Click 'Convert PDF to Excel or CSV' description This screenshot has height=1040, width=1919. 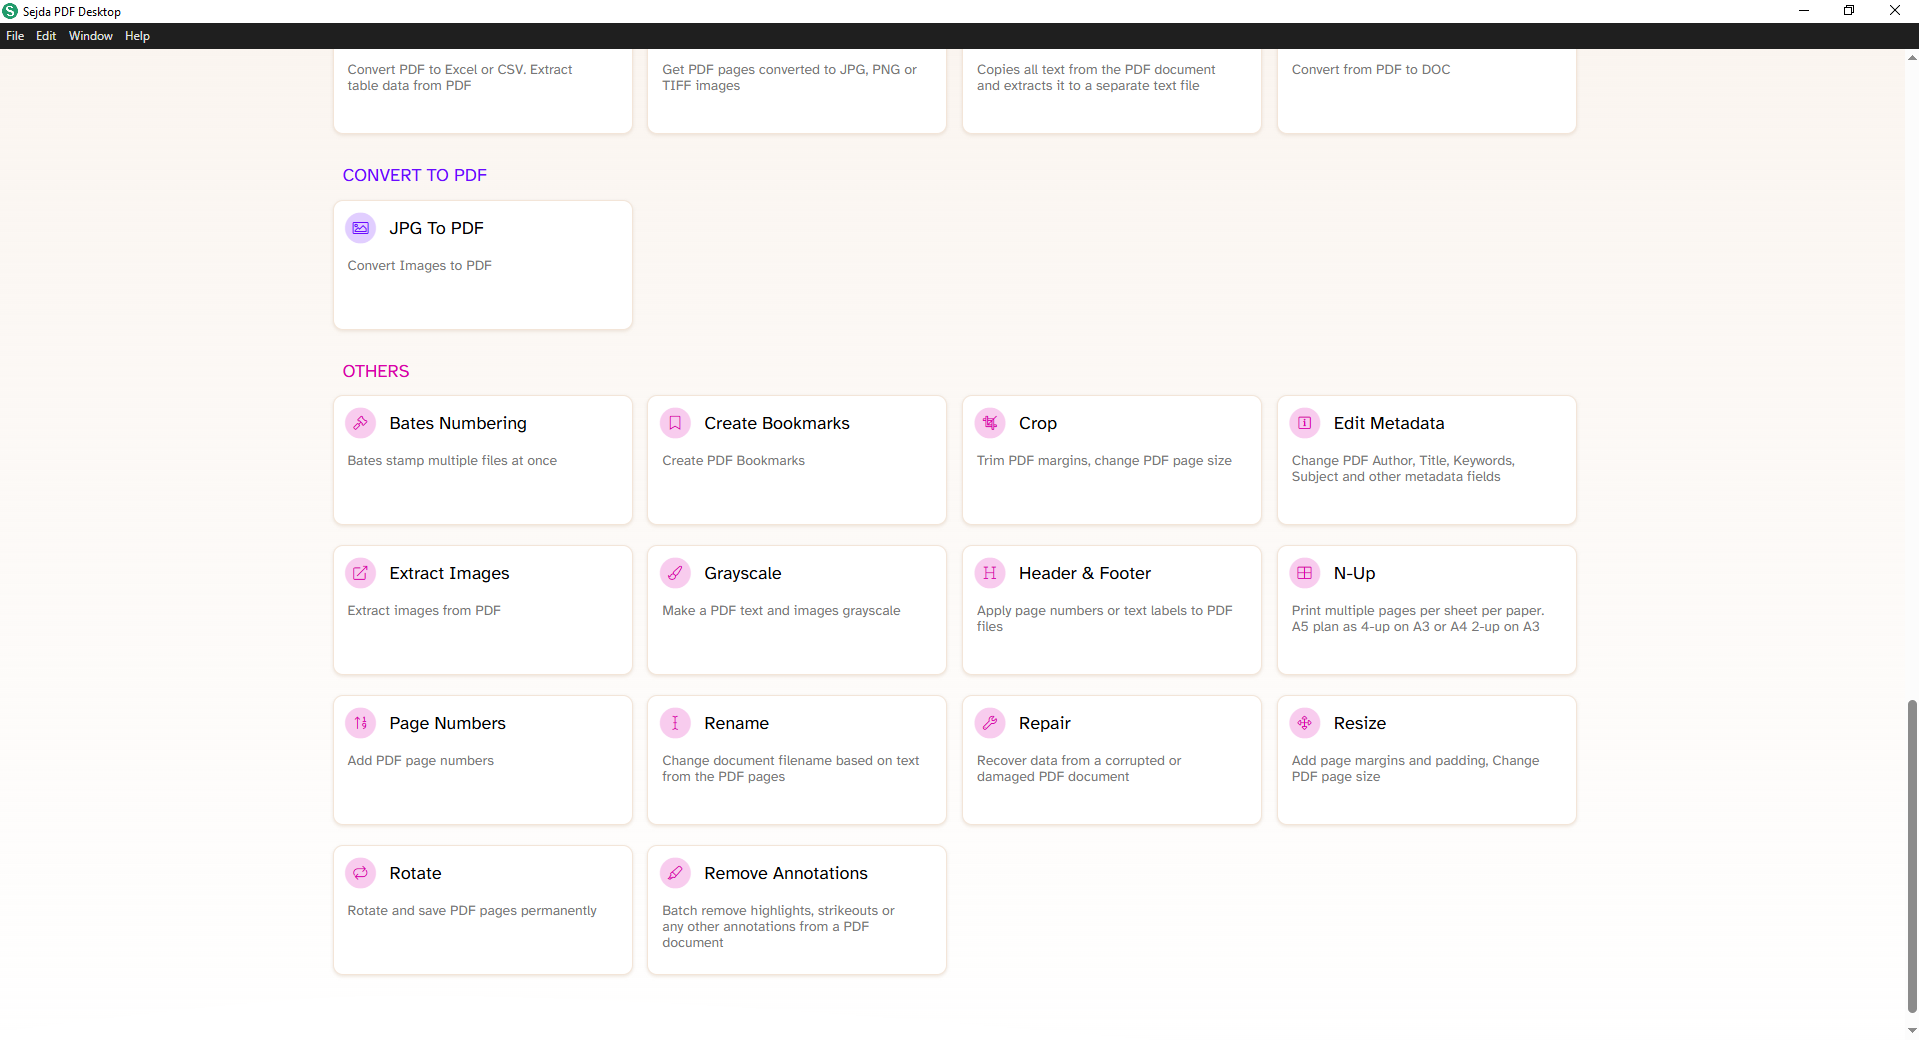pos(460,77)
